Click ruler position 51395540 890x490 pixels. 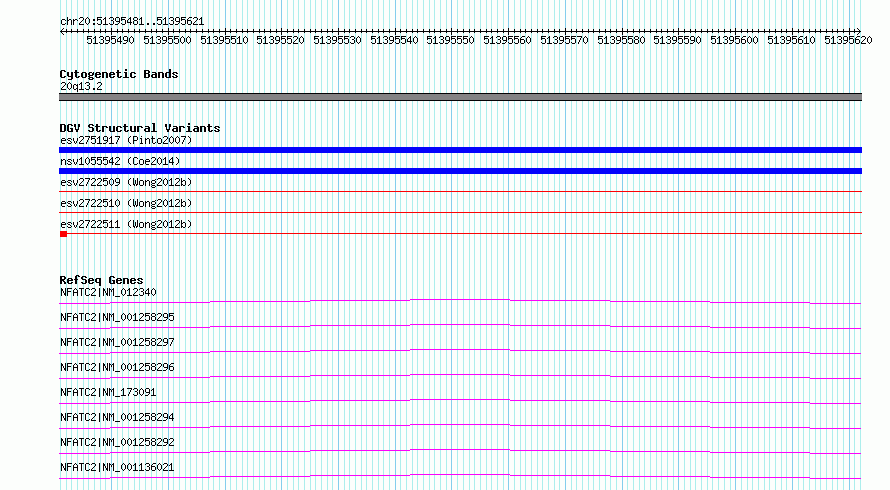[394, 40]
